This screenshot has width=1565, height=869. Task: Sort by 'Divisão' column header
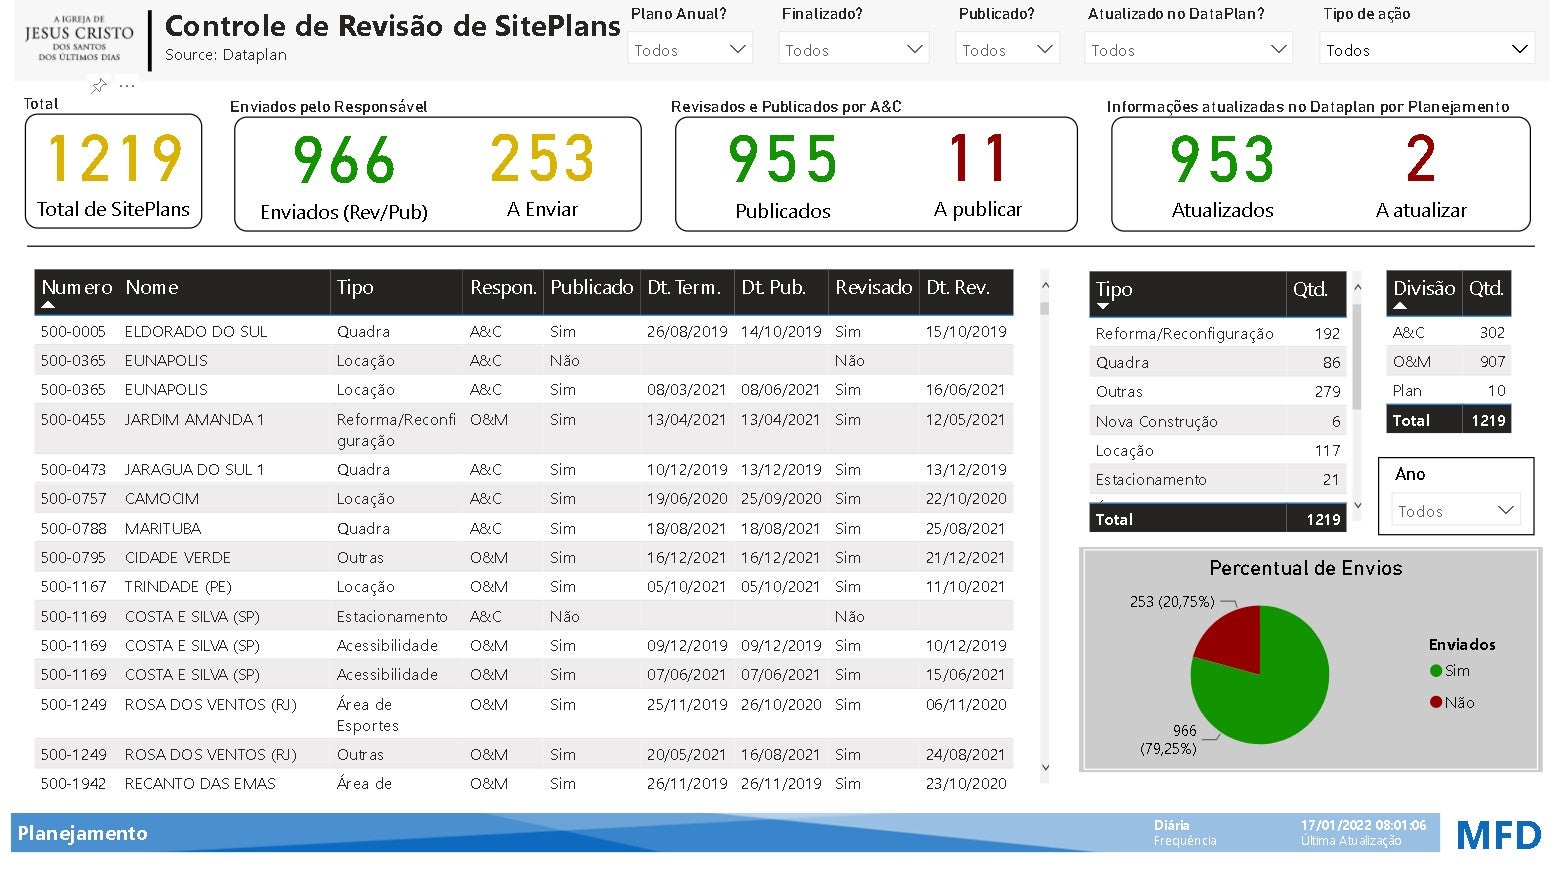pyautogui.click(x=1423, y=289)
